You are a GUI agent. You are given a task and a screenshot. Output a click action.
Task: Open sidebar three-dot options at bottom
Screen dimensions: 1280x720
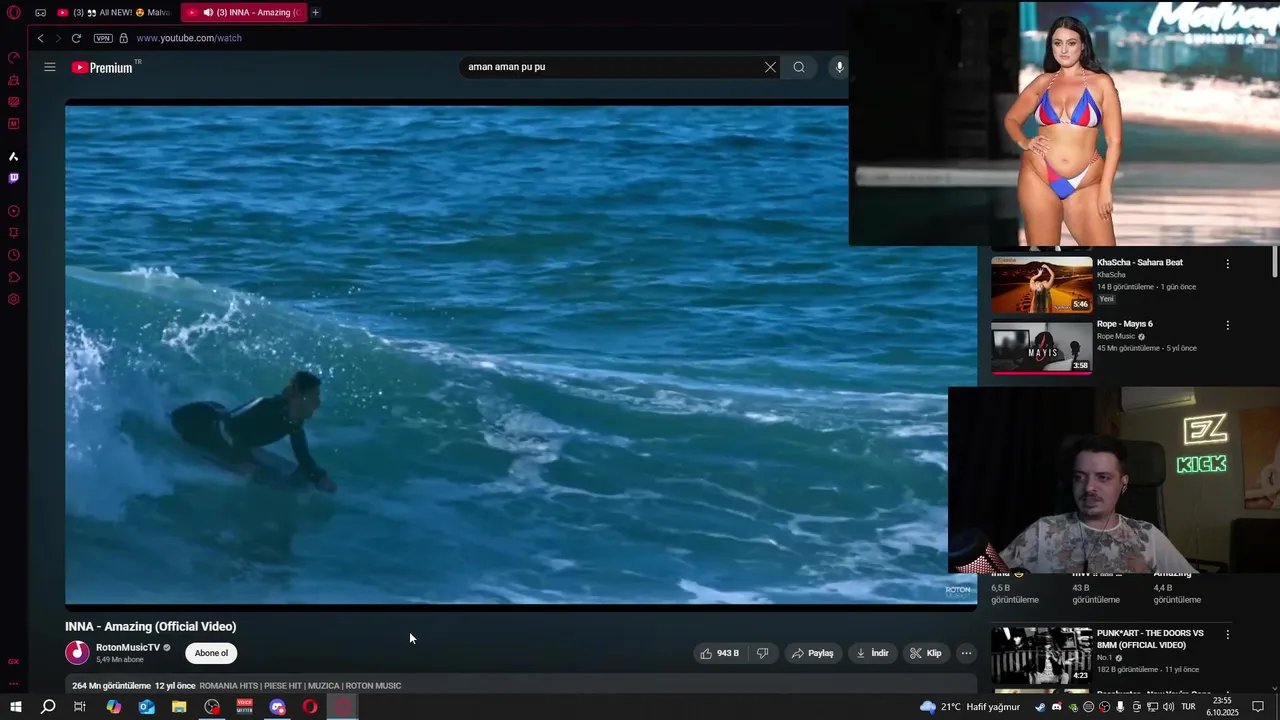(14, 684)
